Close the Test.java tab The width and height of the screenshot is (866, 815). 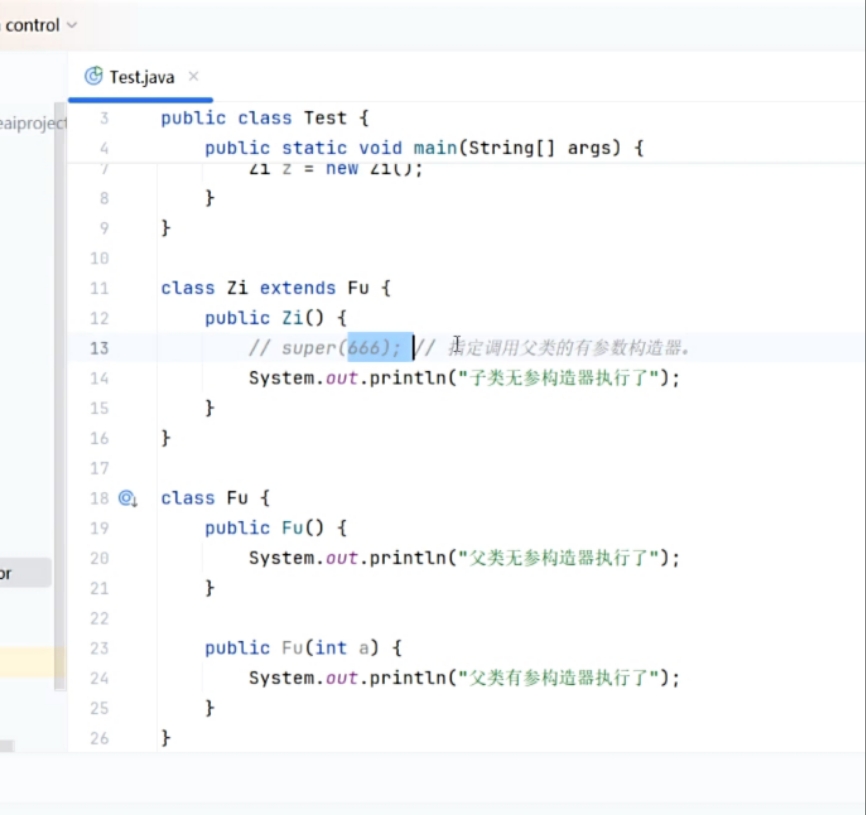(x=193, y=76)
